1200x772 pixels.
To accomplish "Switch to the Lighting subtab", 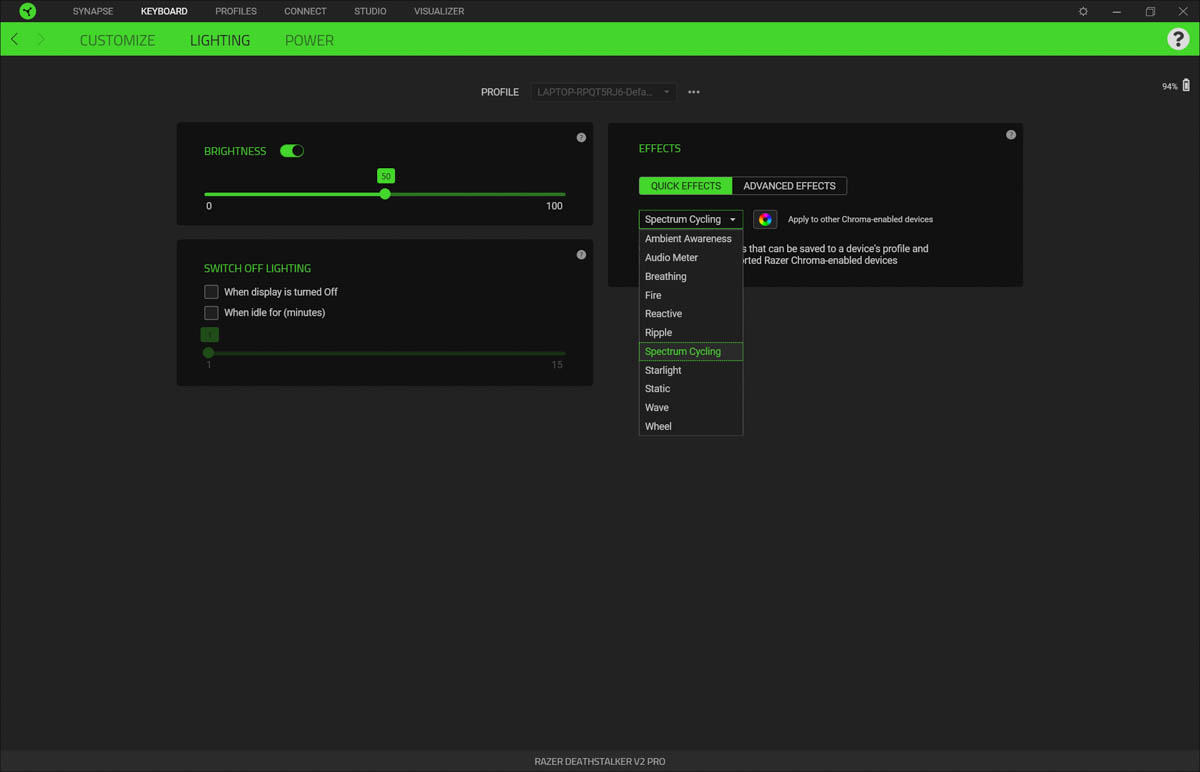I will tap(220, 40).
